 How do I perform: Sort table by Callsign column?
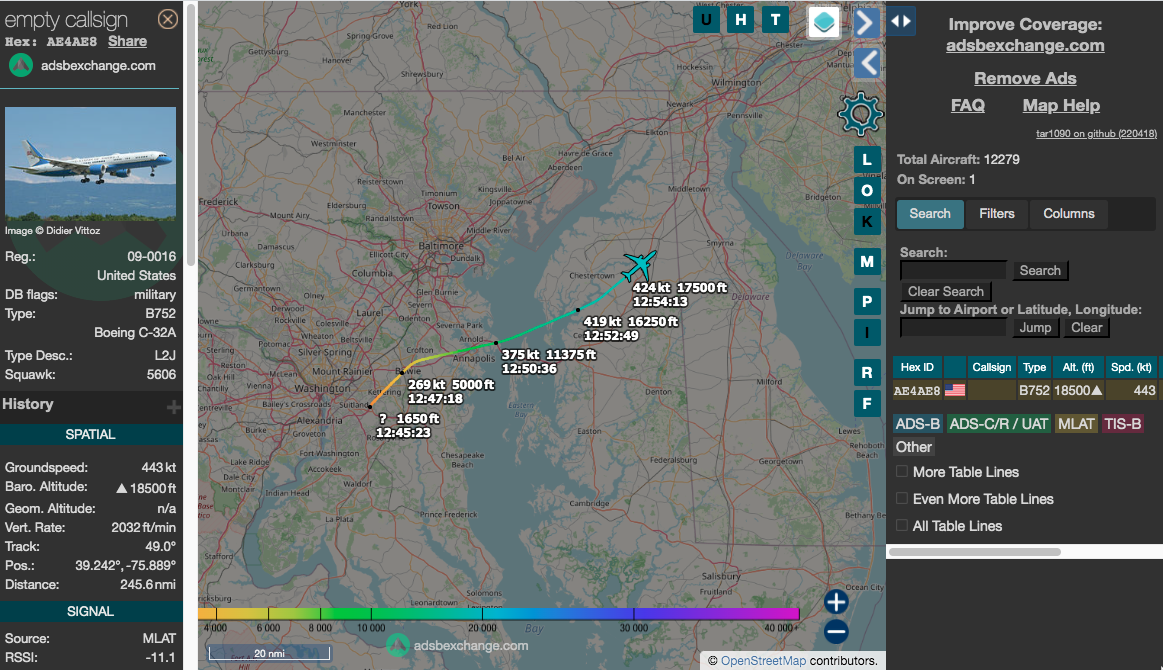pos(992,367)
